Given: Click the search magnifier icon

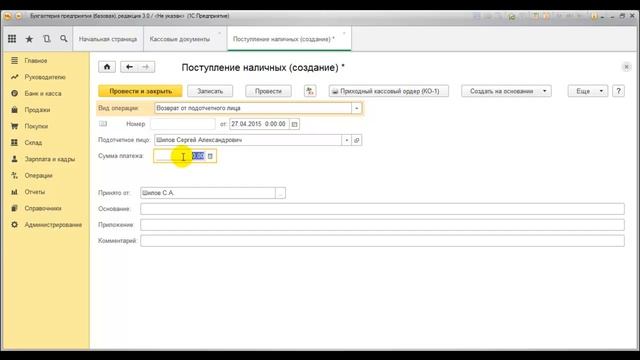Looking at the screenshot, I should coord(64,39).
